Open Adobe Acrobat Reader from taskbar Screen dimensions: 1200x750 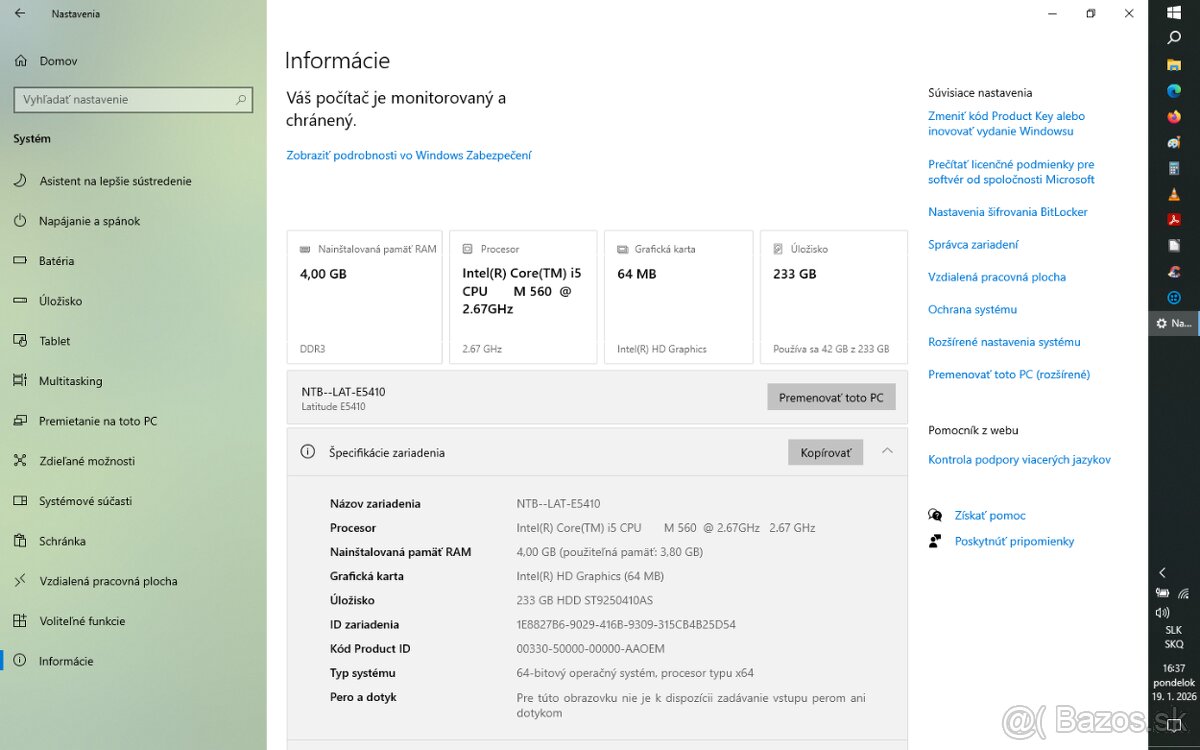[1174, 220]
